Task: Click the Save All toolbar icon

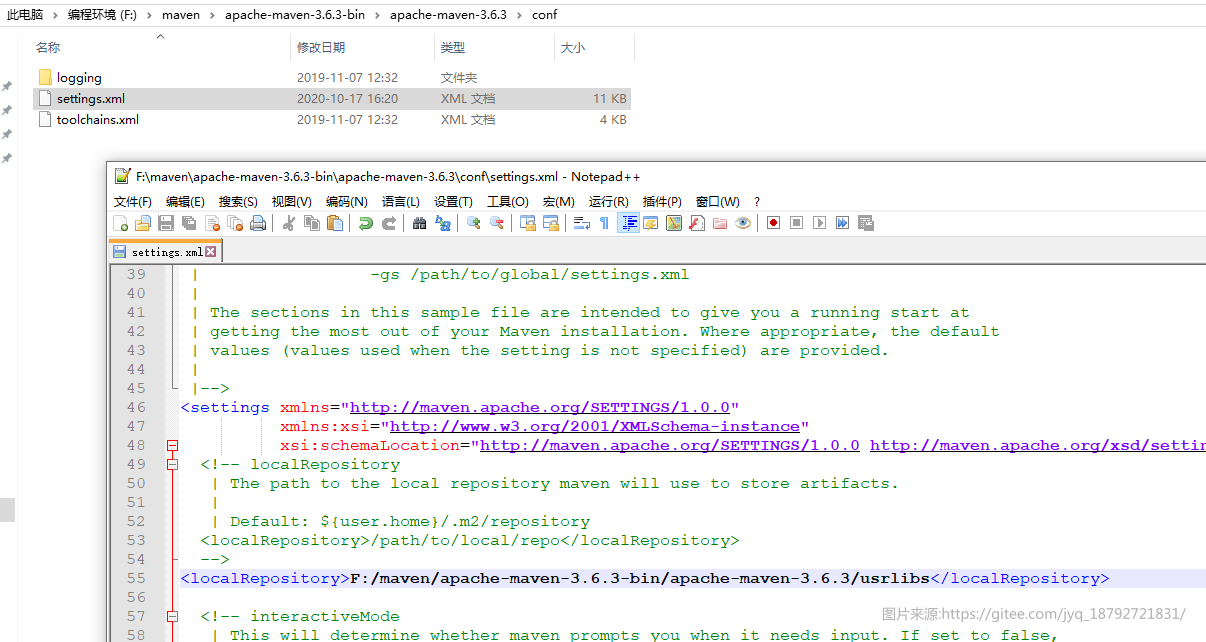Action: coord(189,223)
